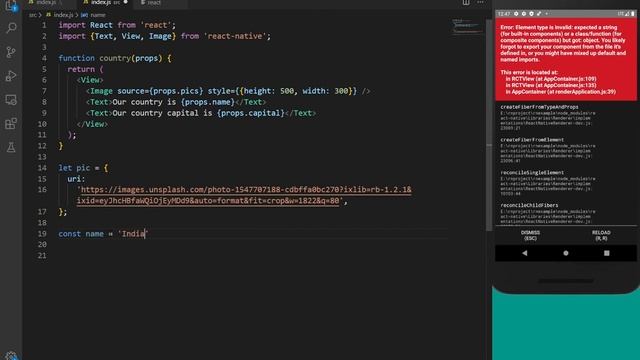Click reconcileSingleElement stack frame
The image size is (640, 360).
pyautogui.click(x=548, y=183)
